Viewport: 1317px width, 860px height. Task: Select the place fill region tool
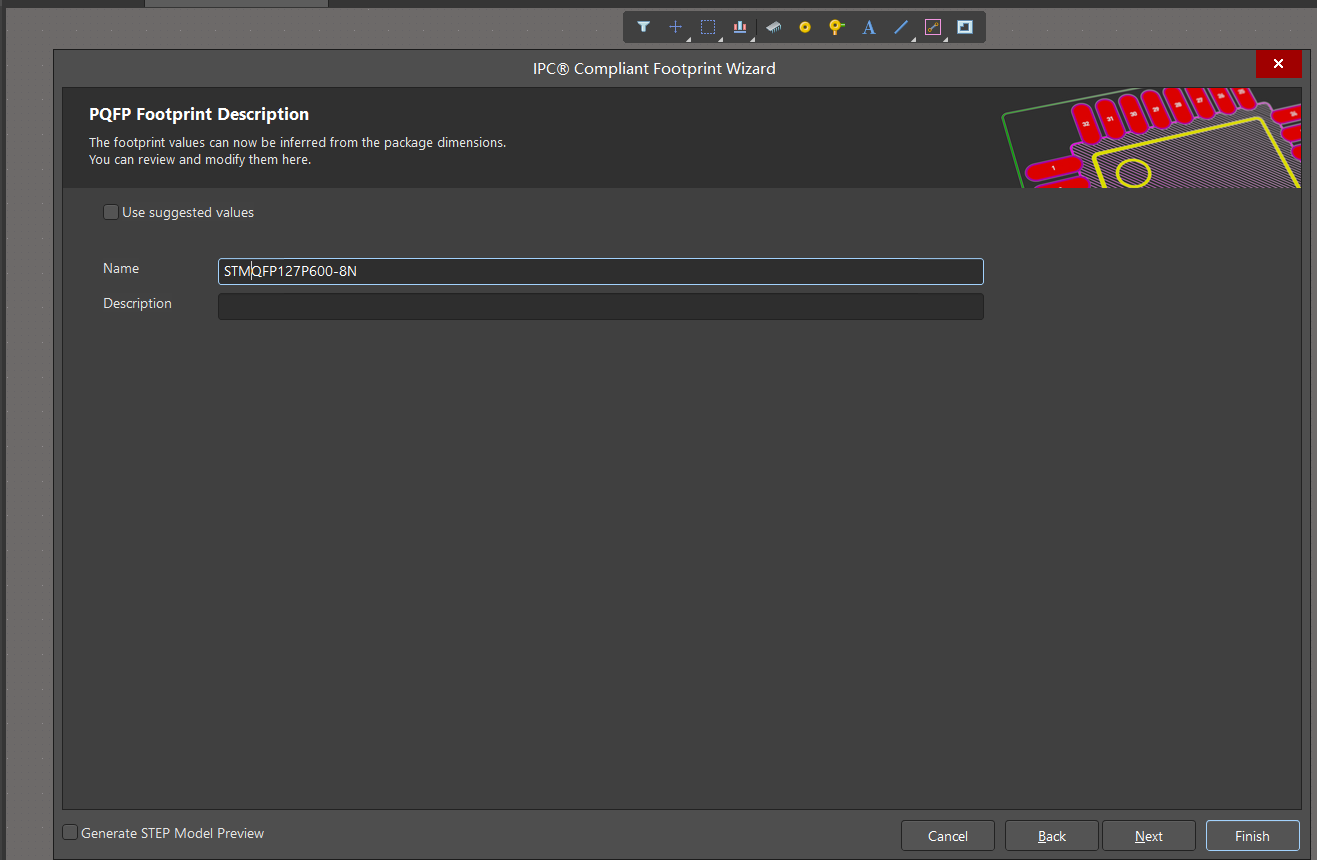965,27
